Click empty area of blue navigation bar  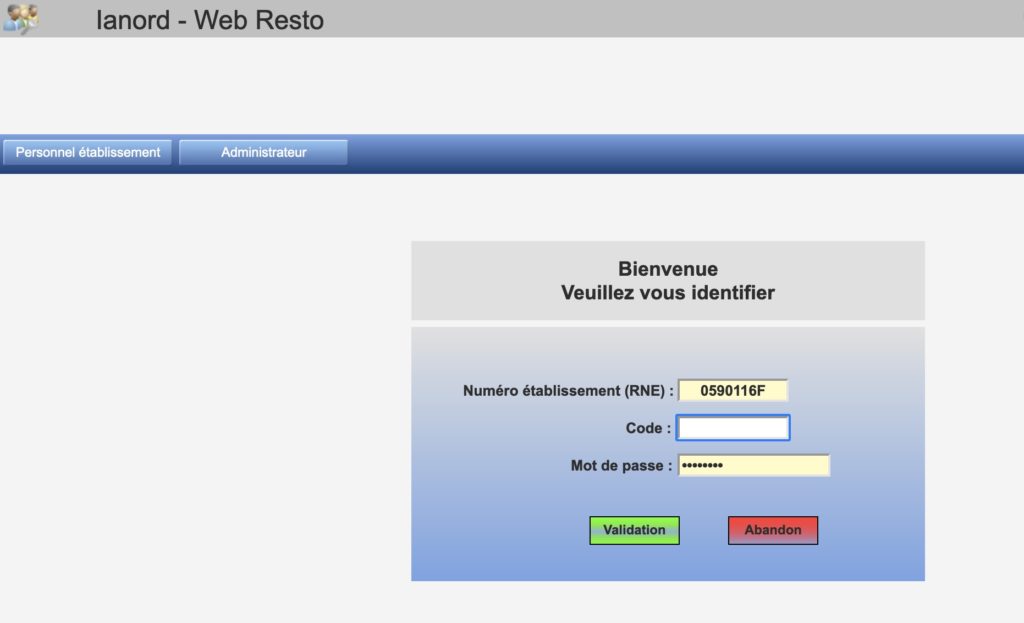680,153
